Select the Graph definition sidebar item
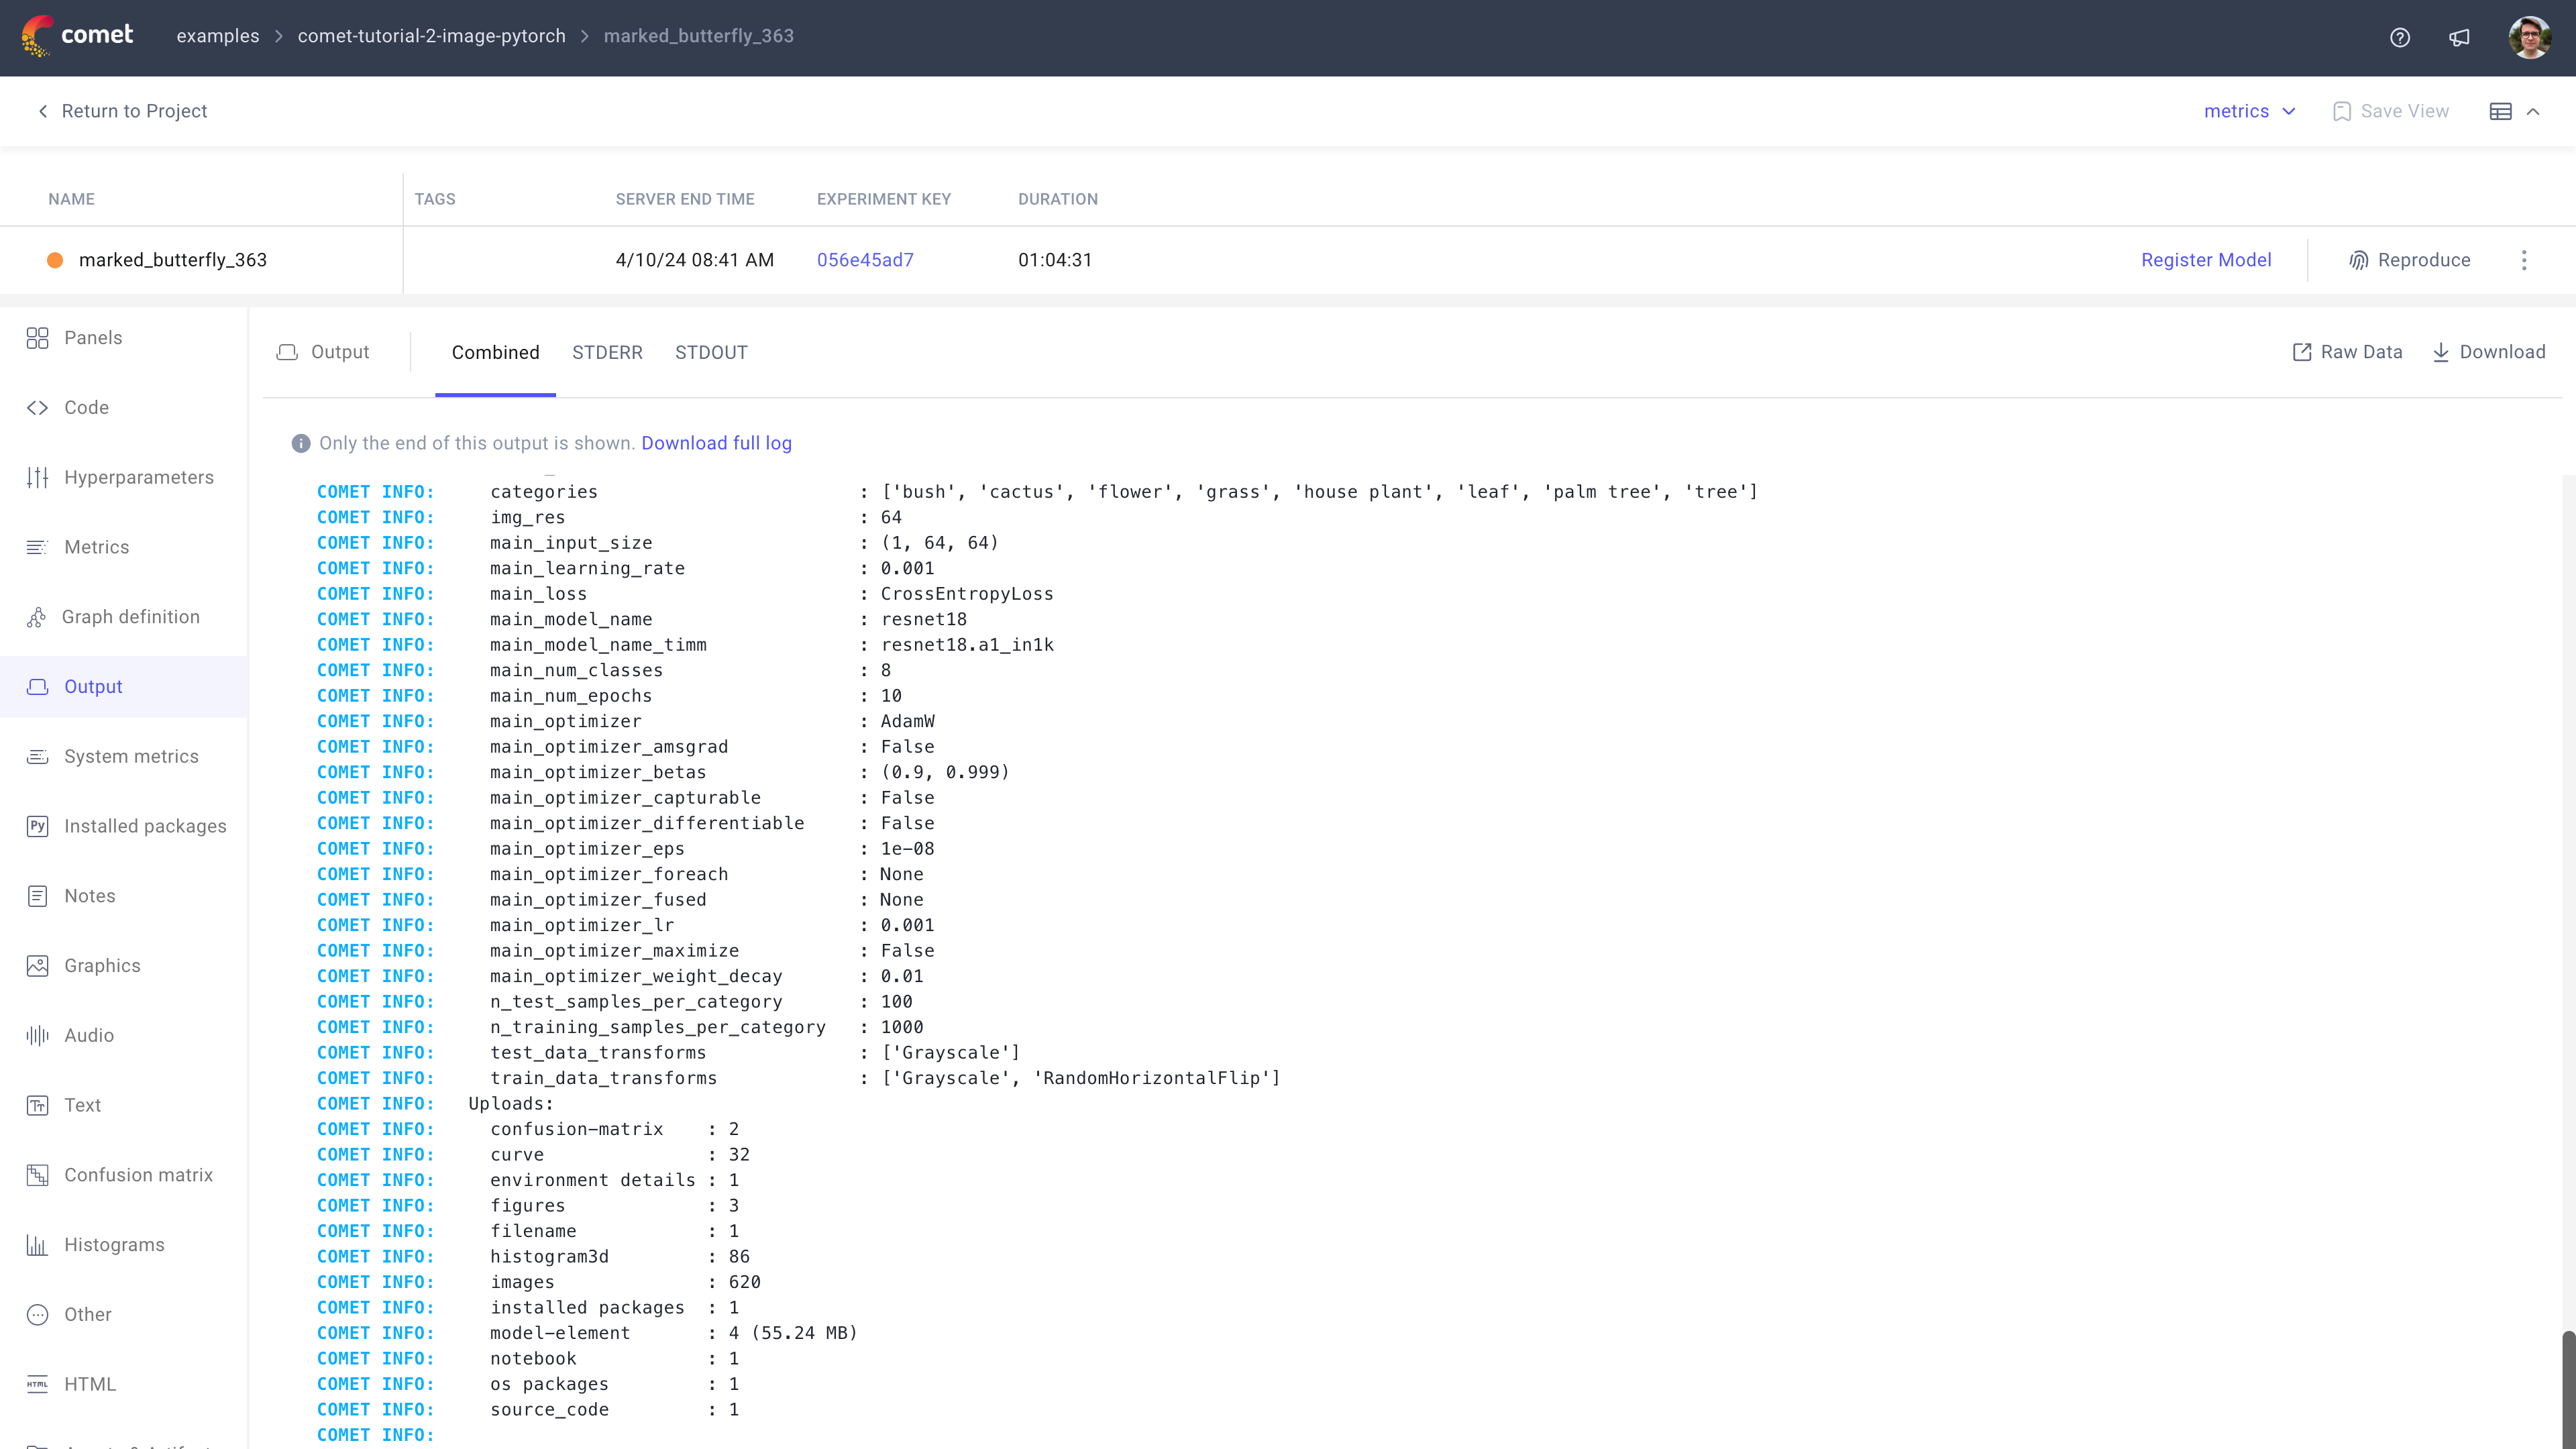This screenshot has width=2576, height=1449. 131,616
